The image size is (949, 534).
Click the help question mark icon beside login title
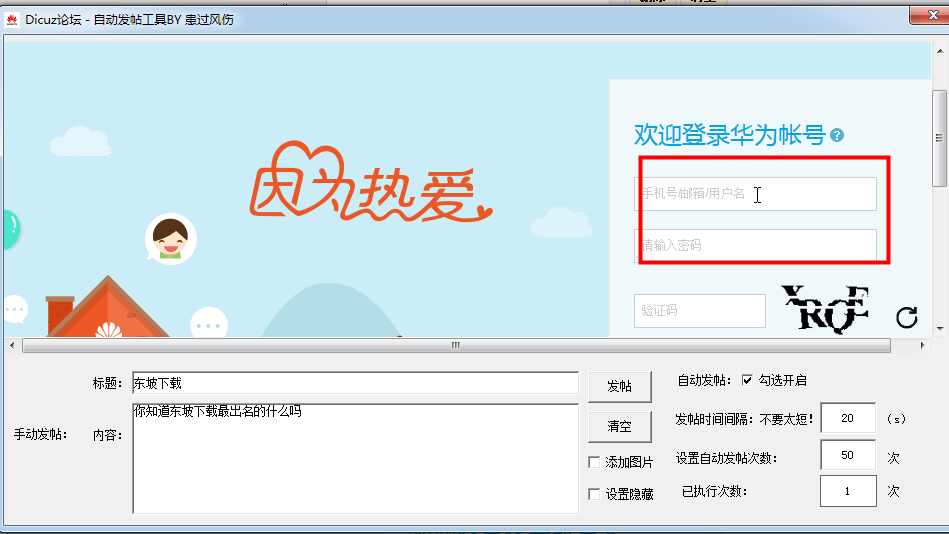837,136
